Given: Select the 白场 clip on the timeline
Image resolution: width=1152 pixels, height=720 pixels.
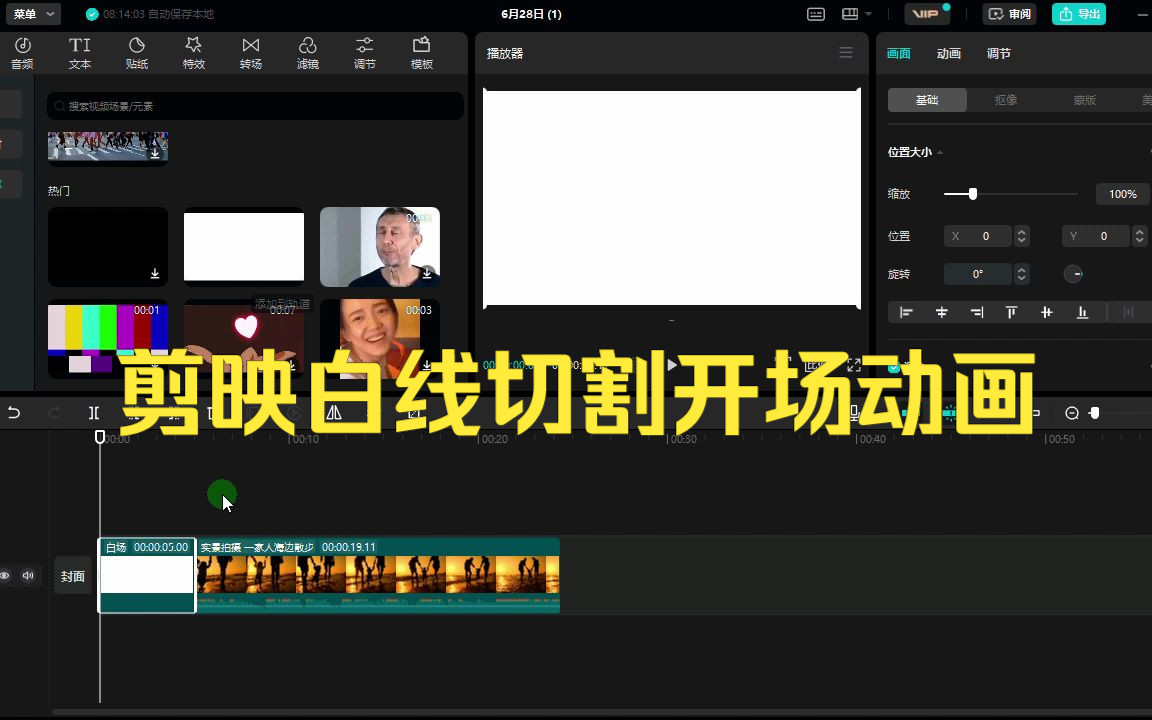Looking at the screenshot, I should coord(147,576).
